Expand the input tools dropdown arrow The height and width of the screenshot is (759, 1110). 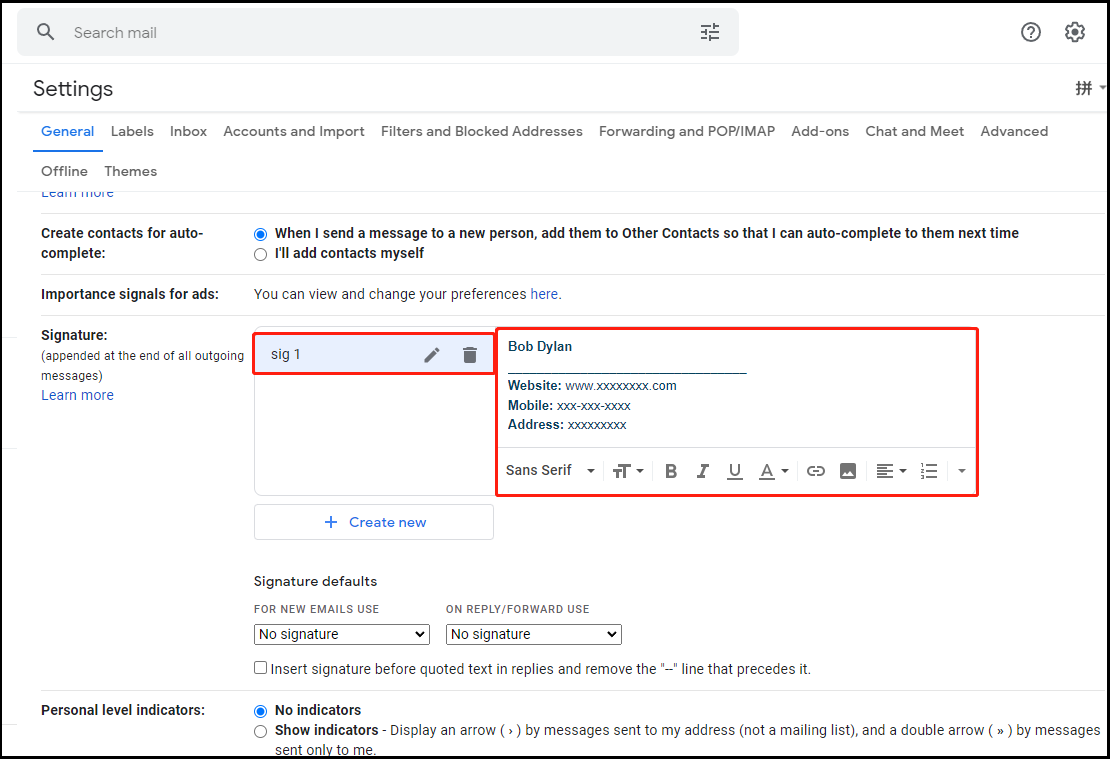(x=1102, y=88)
